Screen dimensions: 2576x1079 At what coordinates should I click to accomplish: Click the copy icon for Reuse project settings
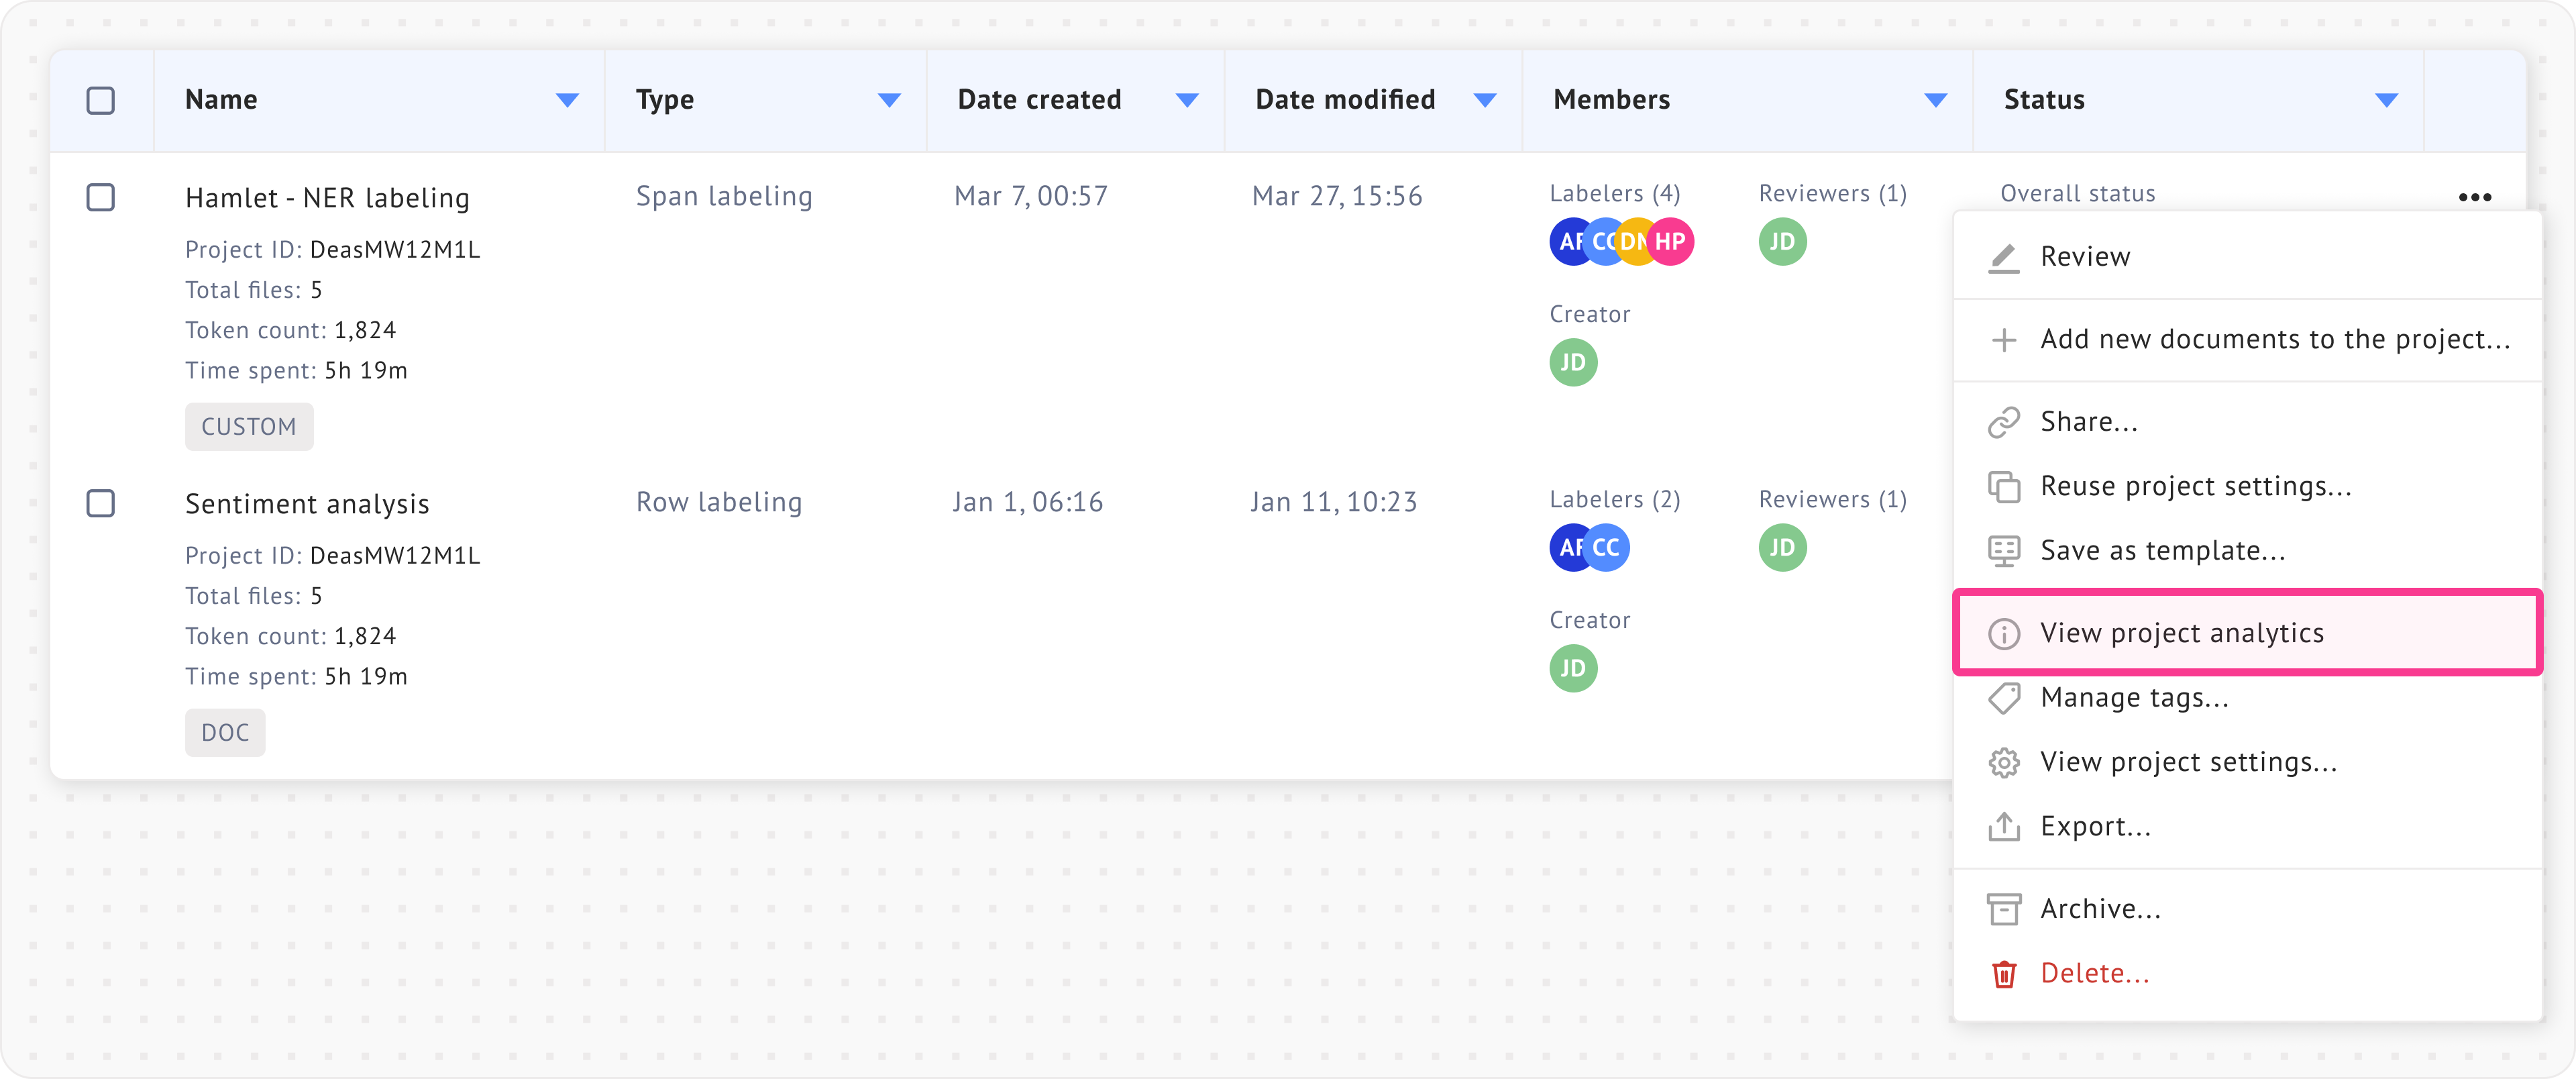(x=2003, y=487)
